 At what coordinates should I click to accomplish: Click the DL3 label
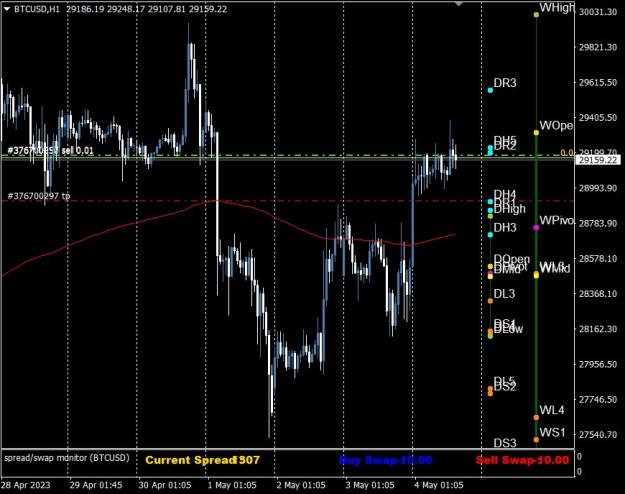(504, 294)
